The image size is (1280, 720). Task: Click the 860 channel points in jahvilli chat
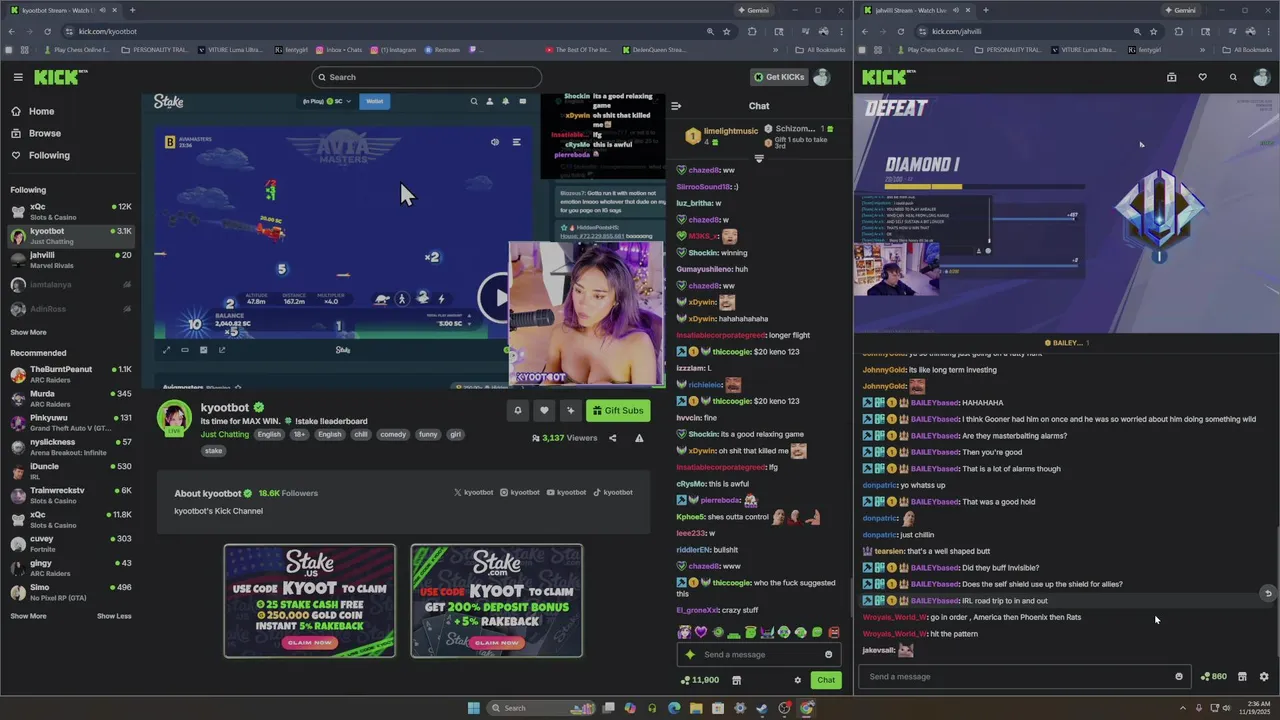coord(1214,677)
